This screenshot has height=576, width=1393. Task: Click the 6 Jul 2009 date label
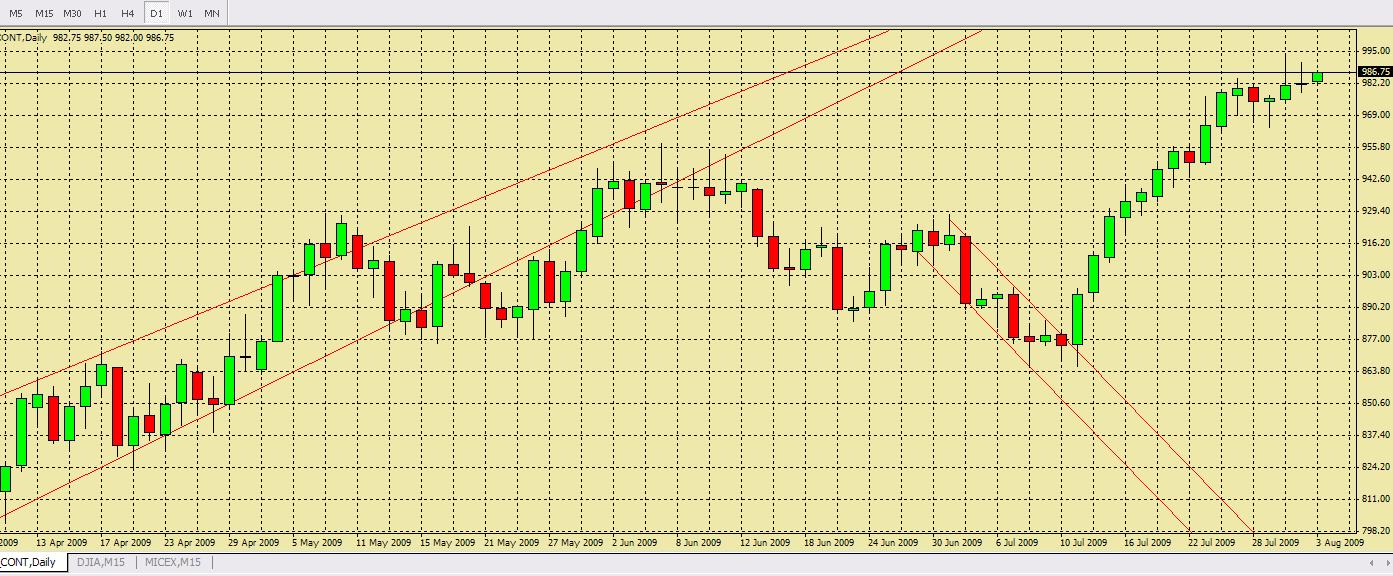1018,543
